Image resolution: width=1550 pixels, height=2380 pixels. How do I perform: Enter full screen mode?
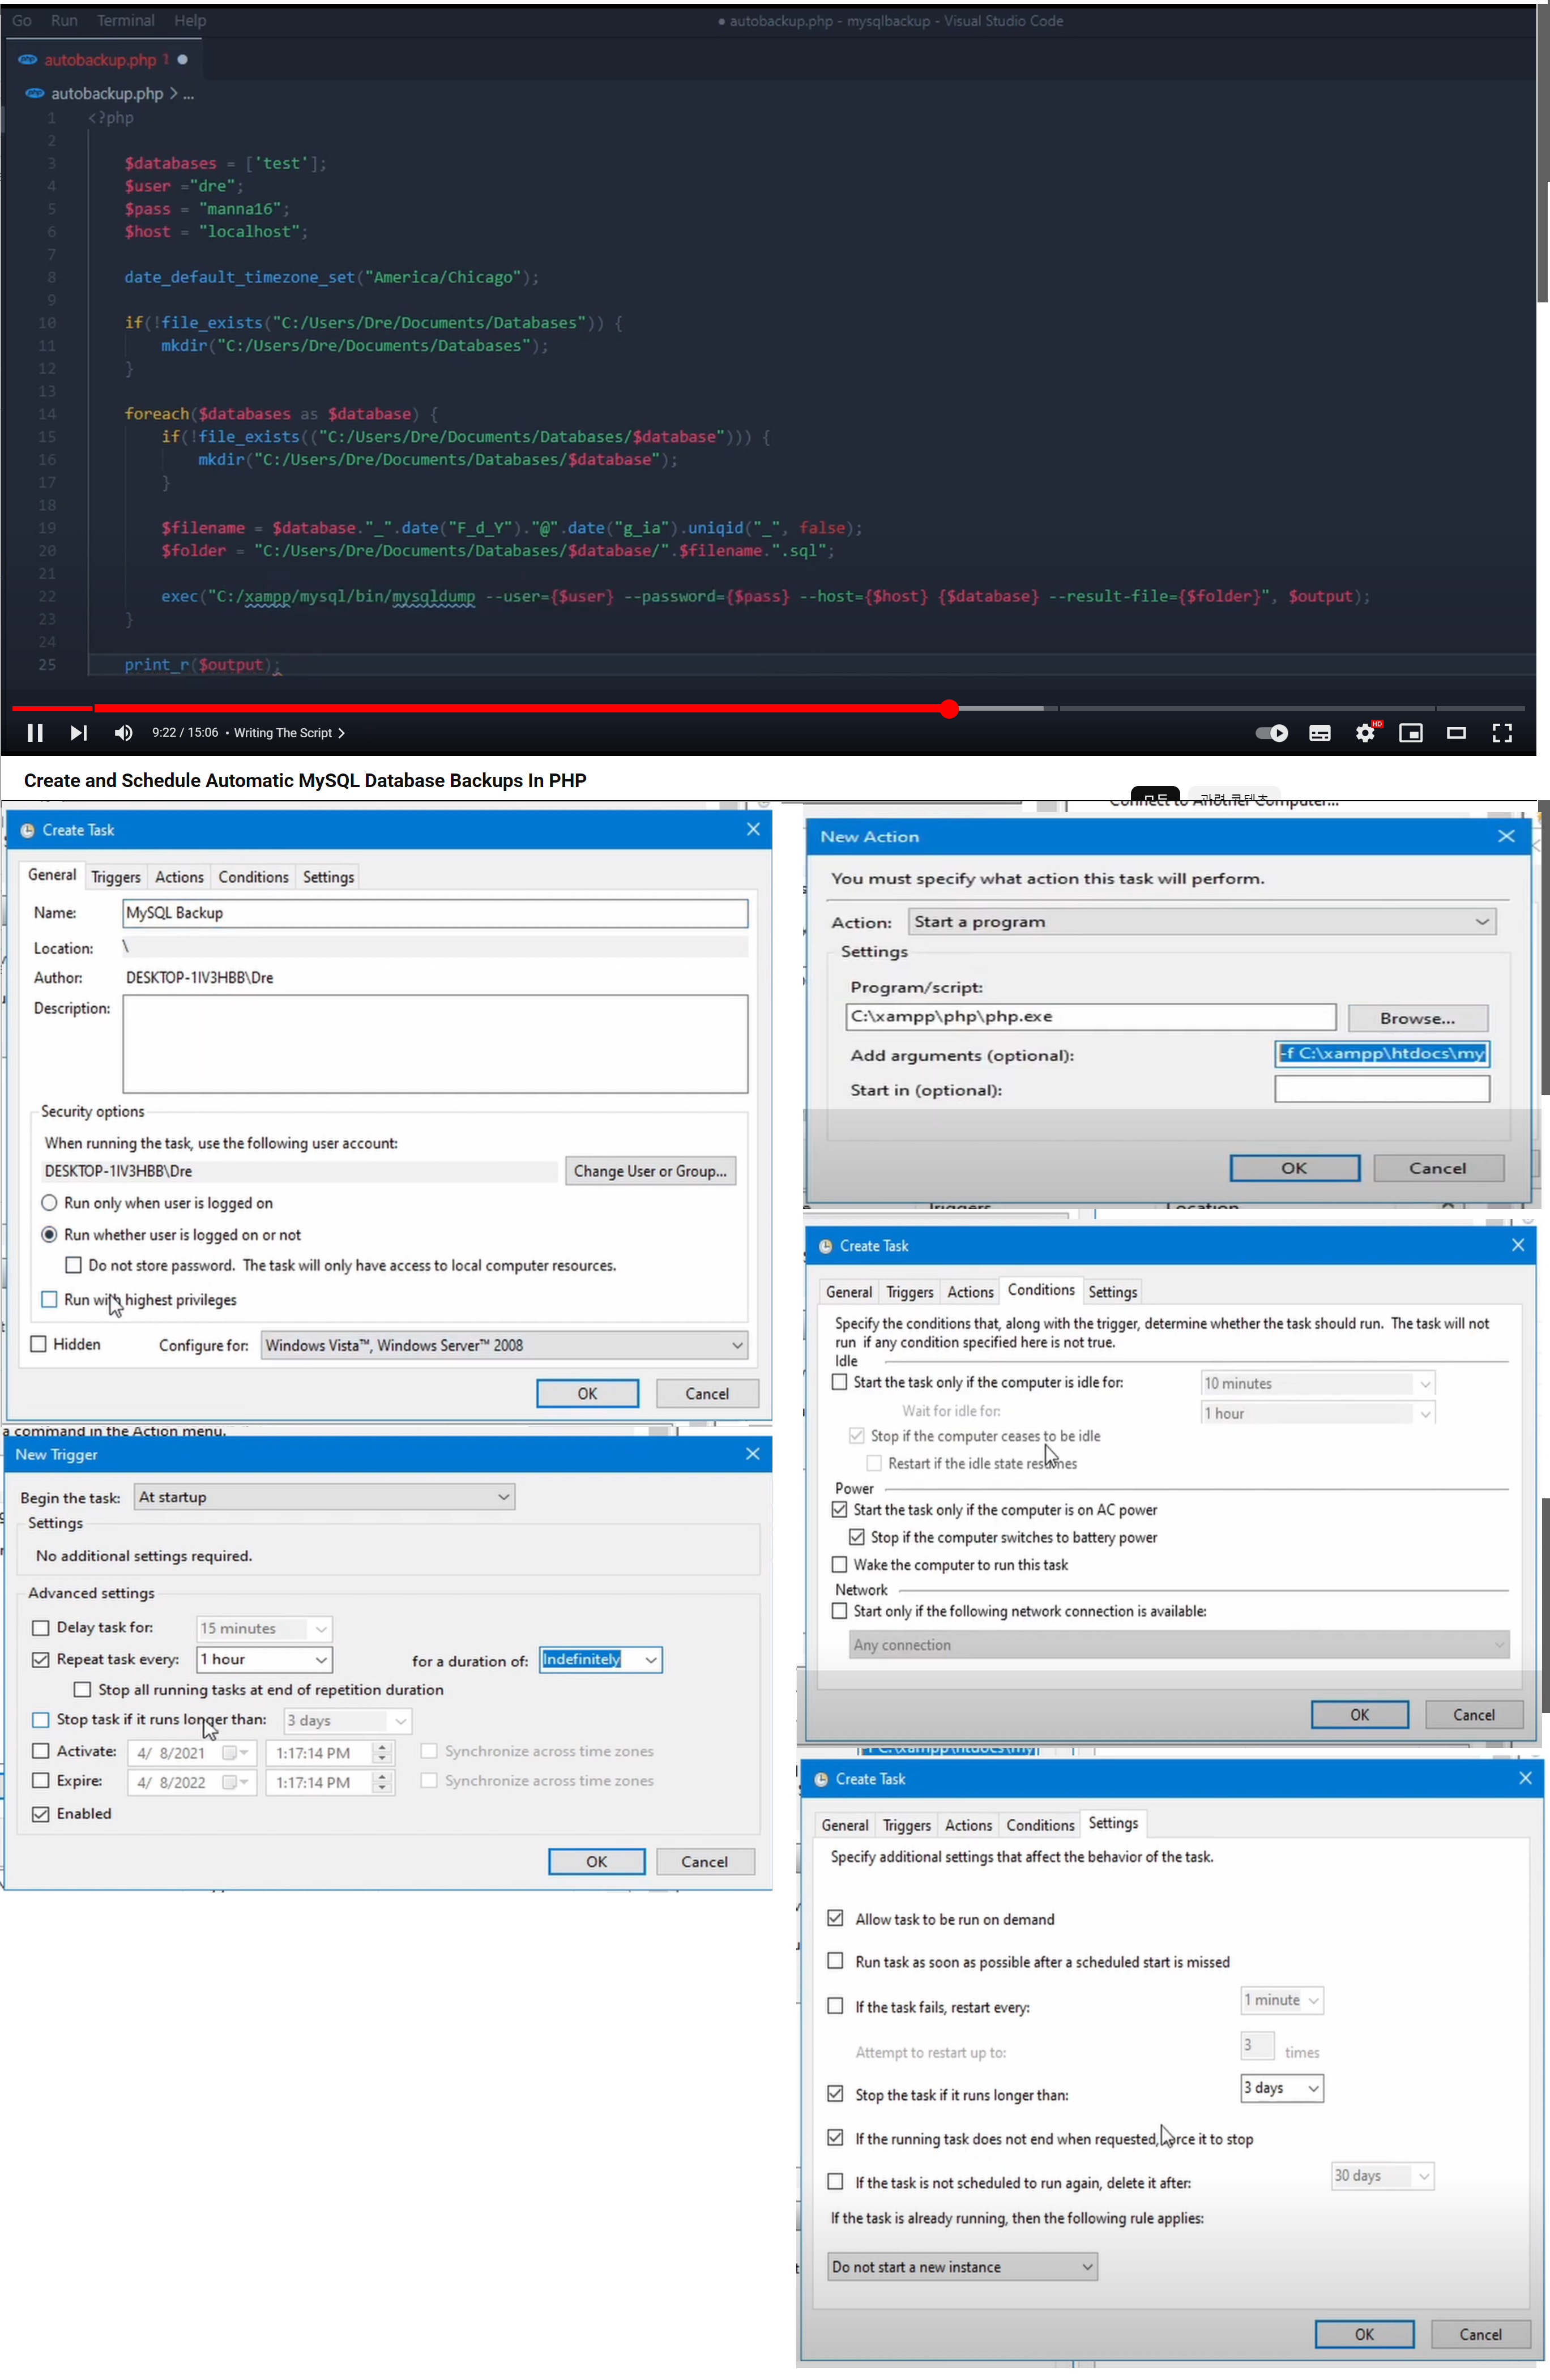[x=1501, y=733]
